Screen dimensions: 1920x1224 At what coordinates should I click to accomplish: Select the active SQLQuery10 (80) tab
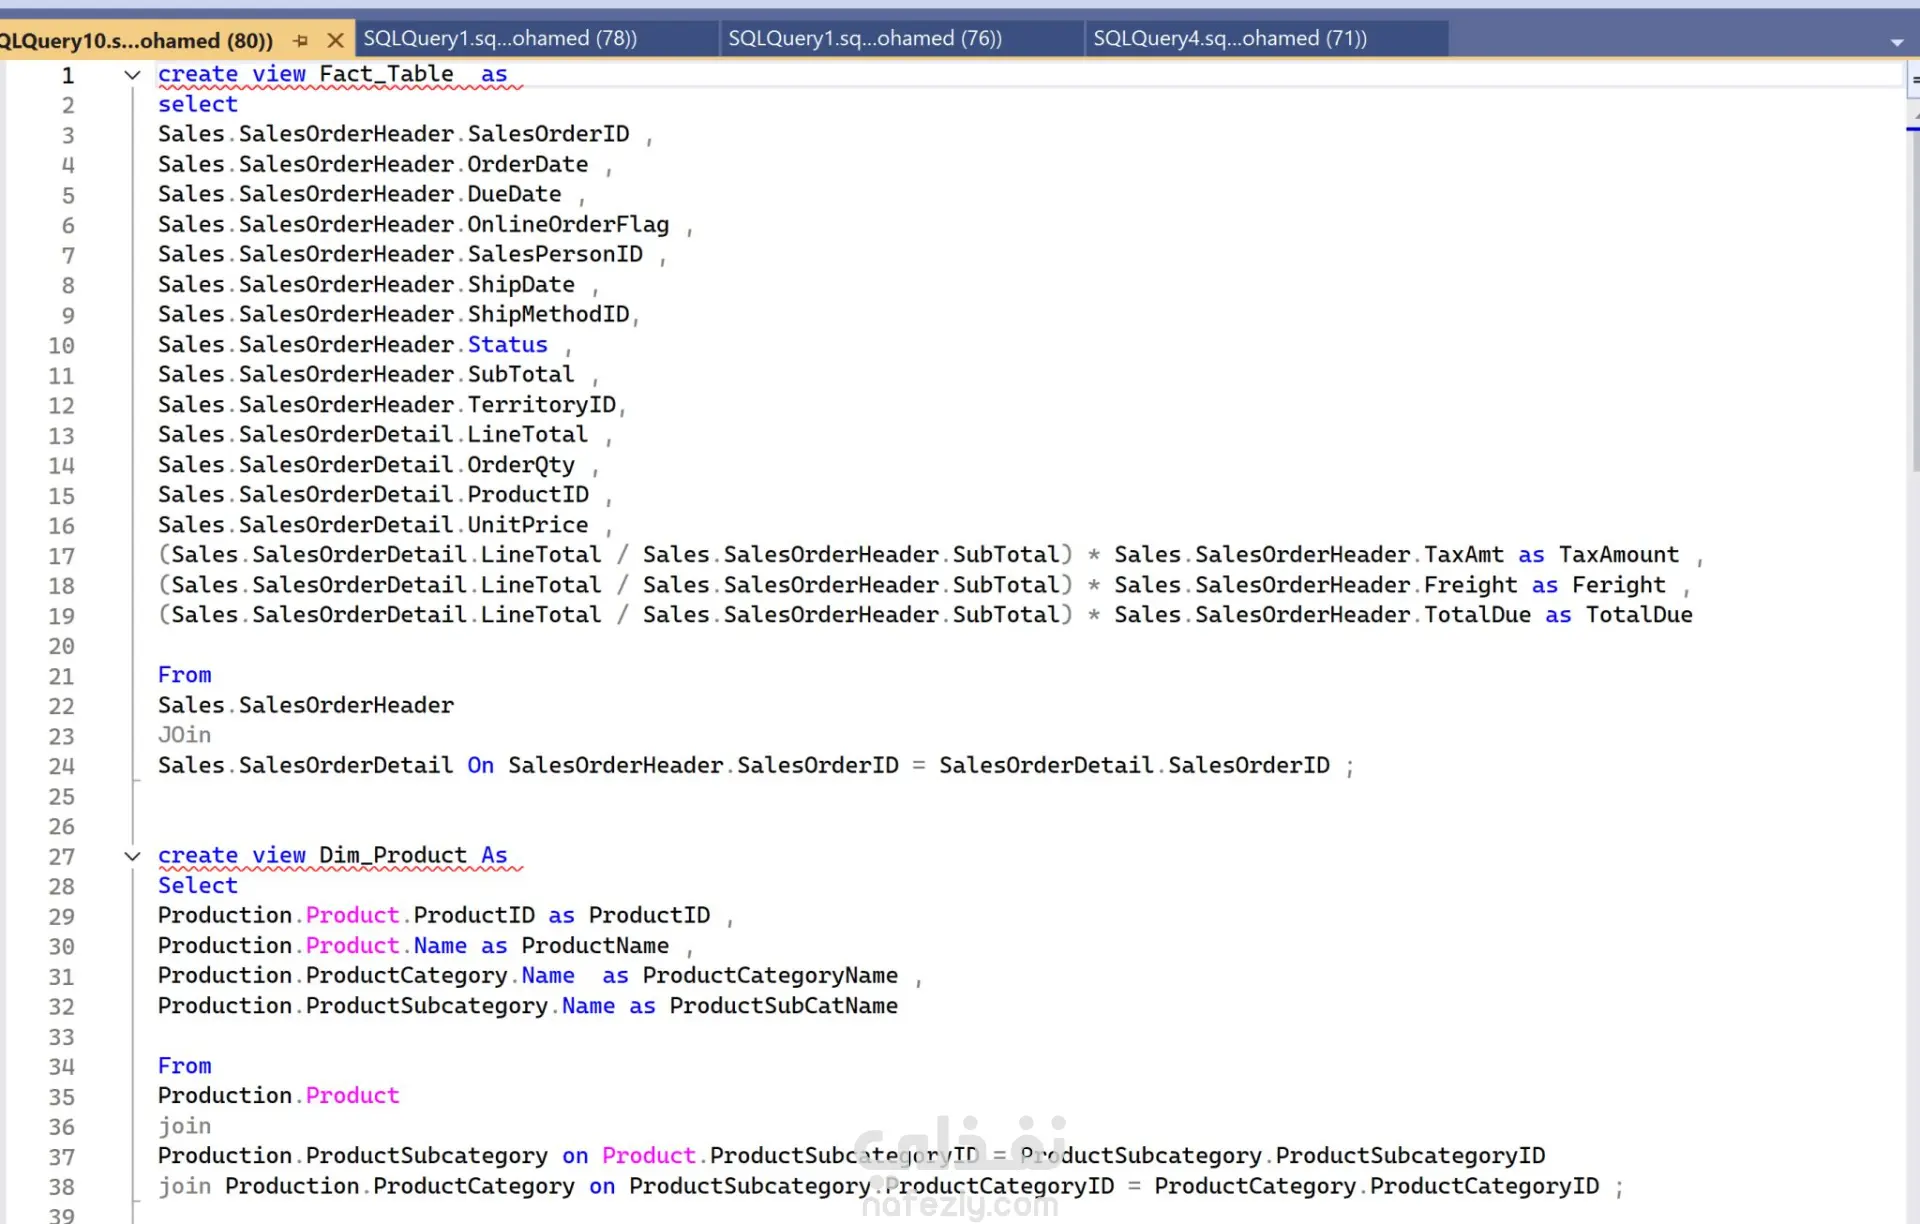(135, 41)
